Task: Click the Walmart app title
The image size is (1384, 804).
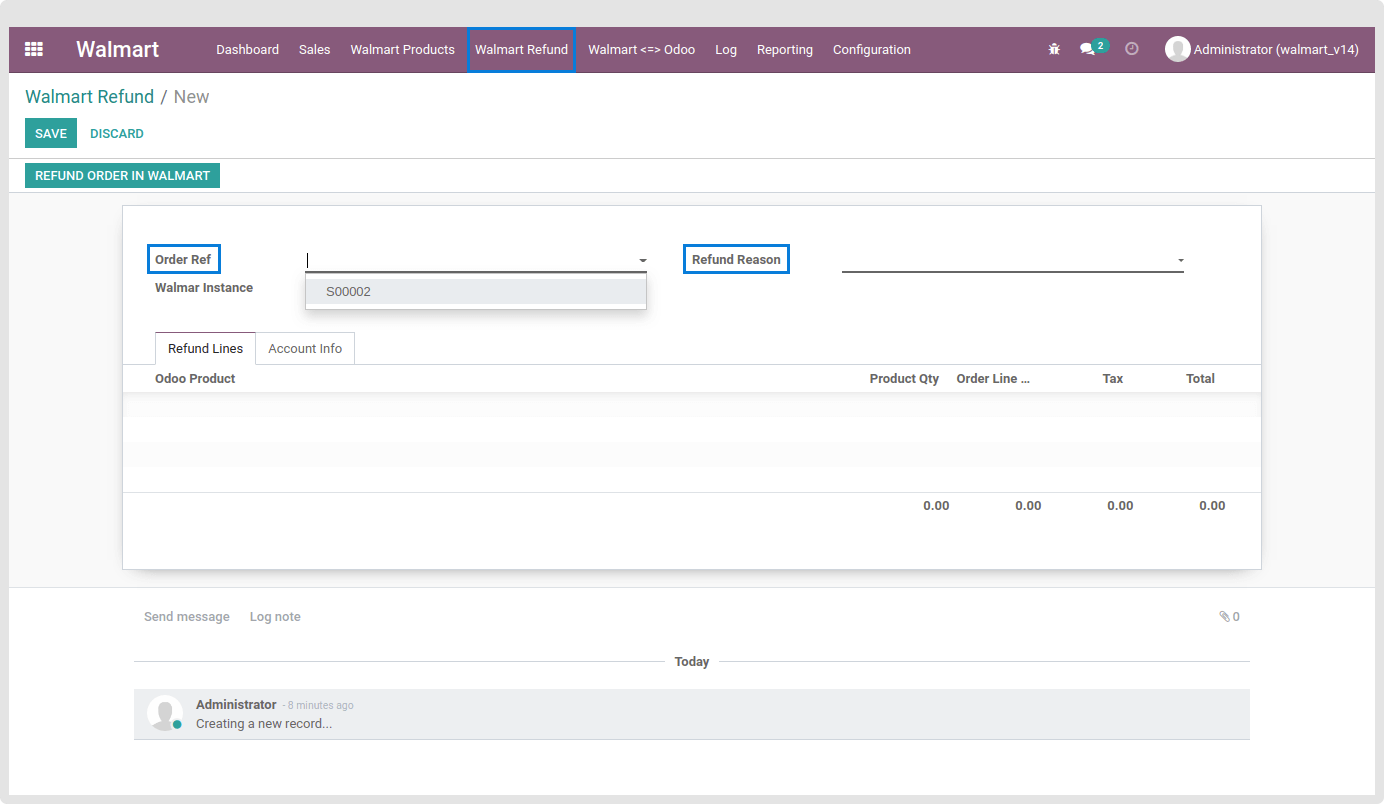Action: click(x=117, y=49)
